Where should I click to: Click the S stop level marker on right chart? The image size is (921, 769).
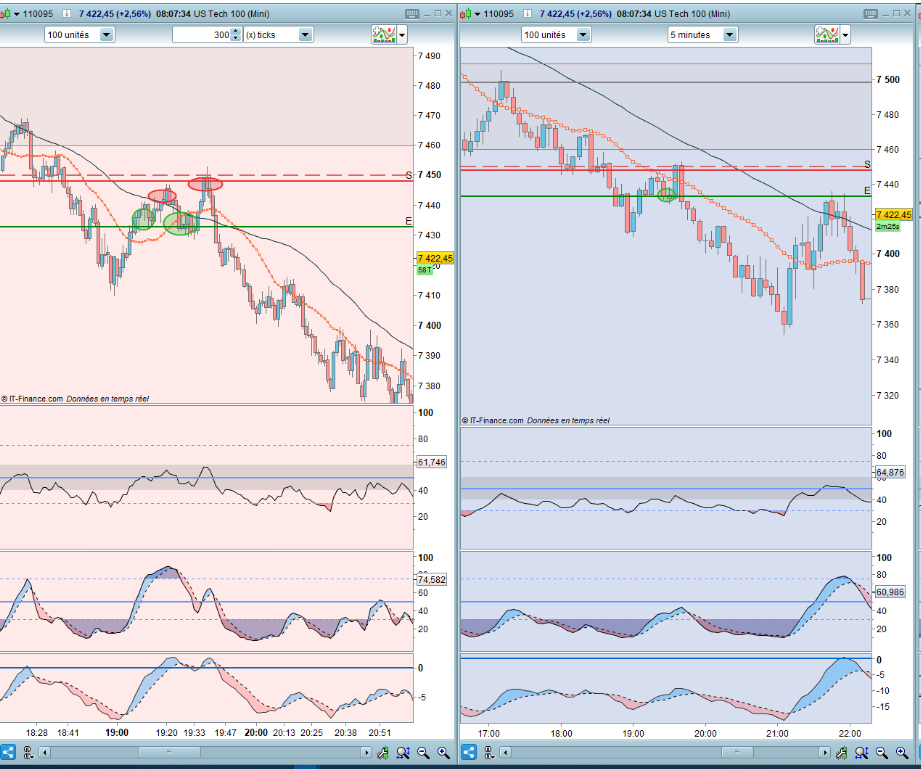867,164
